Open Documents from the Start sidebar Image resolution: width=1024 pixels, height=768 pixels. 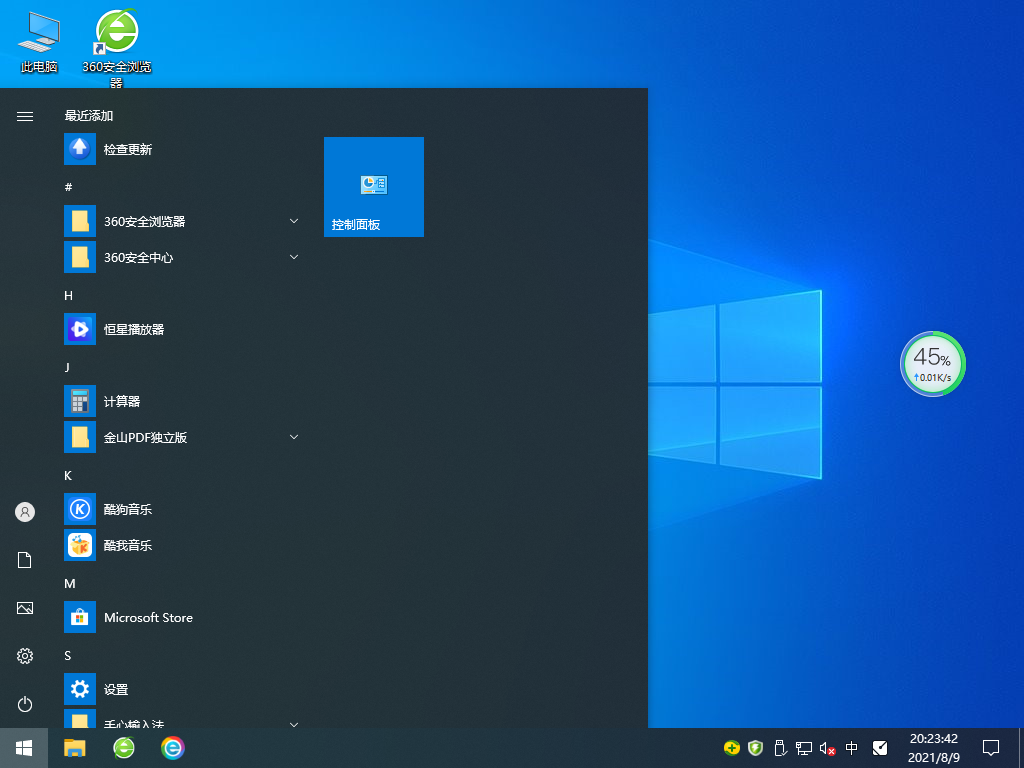(x=24, y=559)
